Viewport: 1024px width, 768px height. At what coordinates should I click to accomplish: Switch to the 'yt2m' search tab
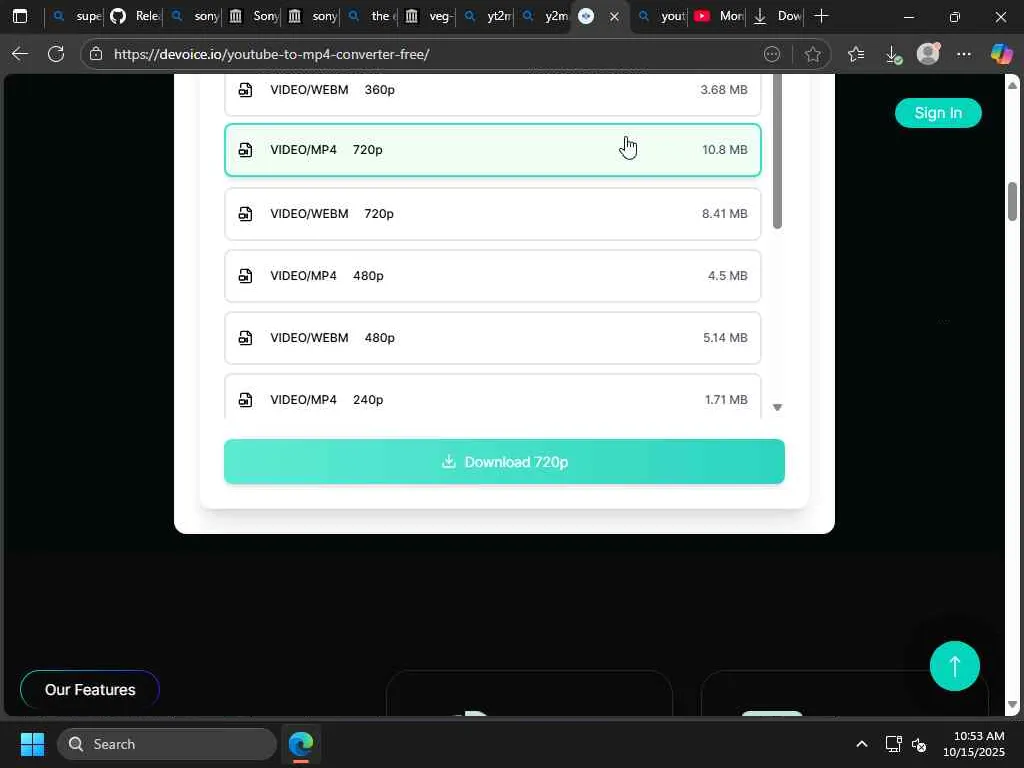[x=487, y=16]
